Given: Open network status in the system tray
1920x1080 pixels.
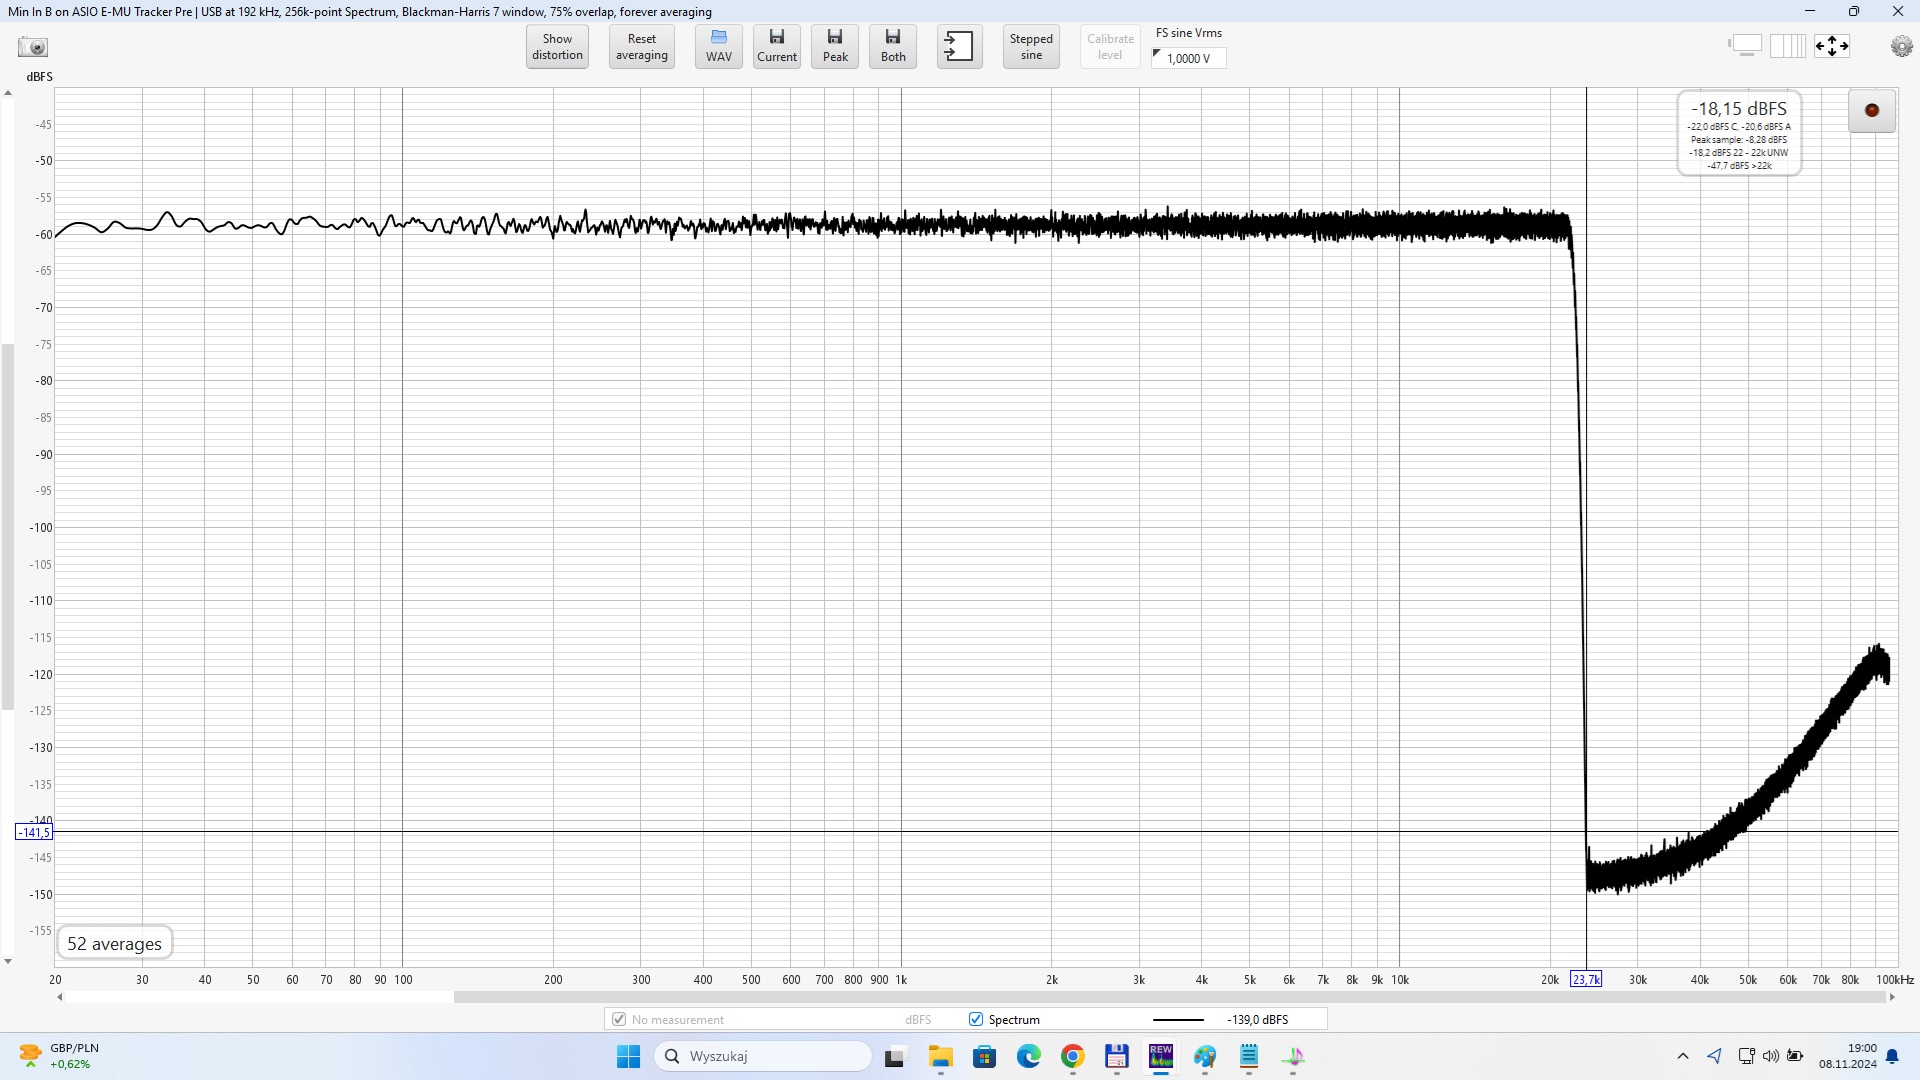Looking at the screenshot, I should click(1746, 1056).
